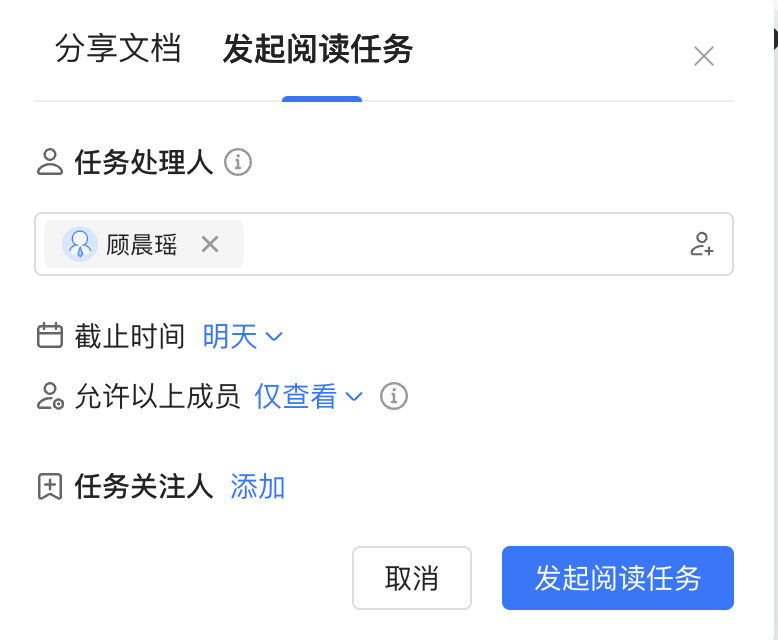Screen dimensions: 778x640
Task: Close the dialog with the X icon
Action: 704,56
